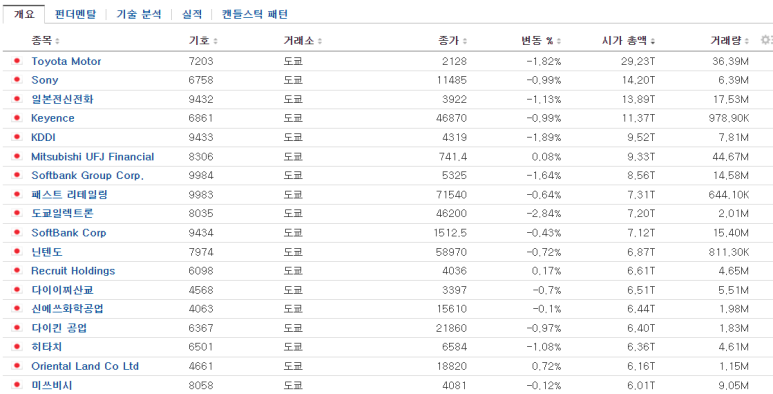Open the KDDI stock link
The width and height of the screenshot is (773, 394).
coord(43,137)
